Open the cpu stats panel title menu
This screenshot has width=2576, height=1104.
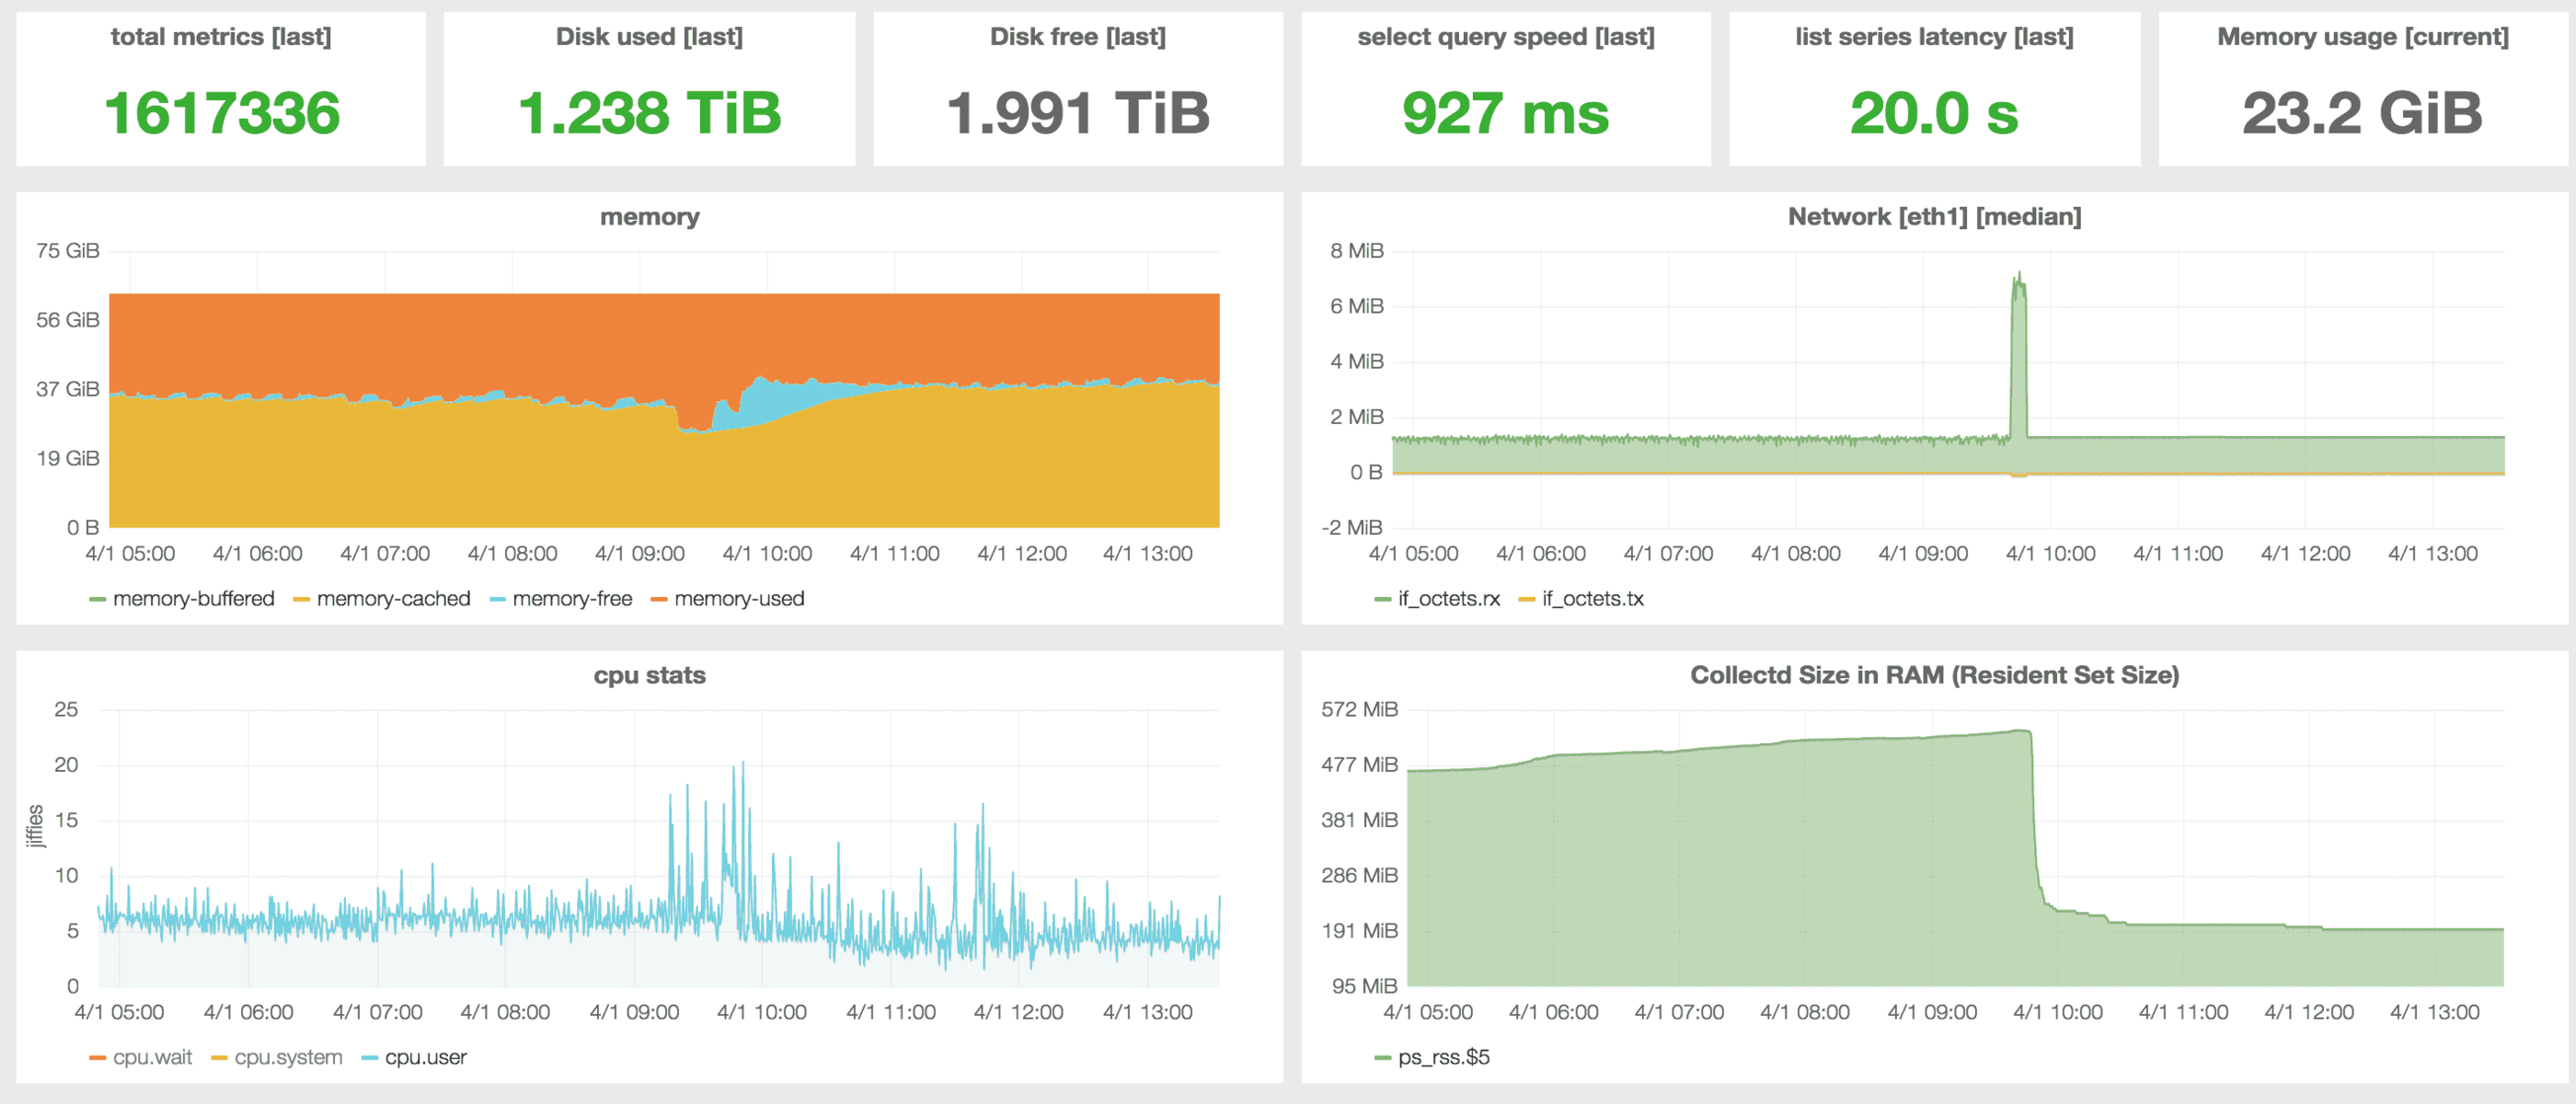[x=649, y=675]
